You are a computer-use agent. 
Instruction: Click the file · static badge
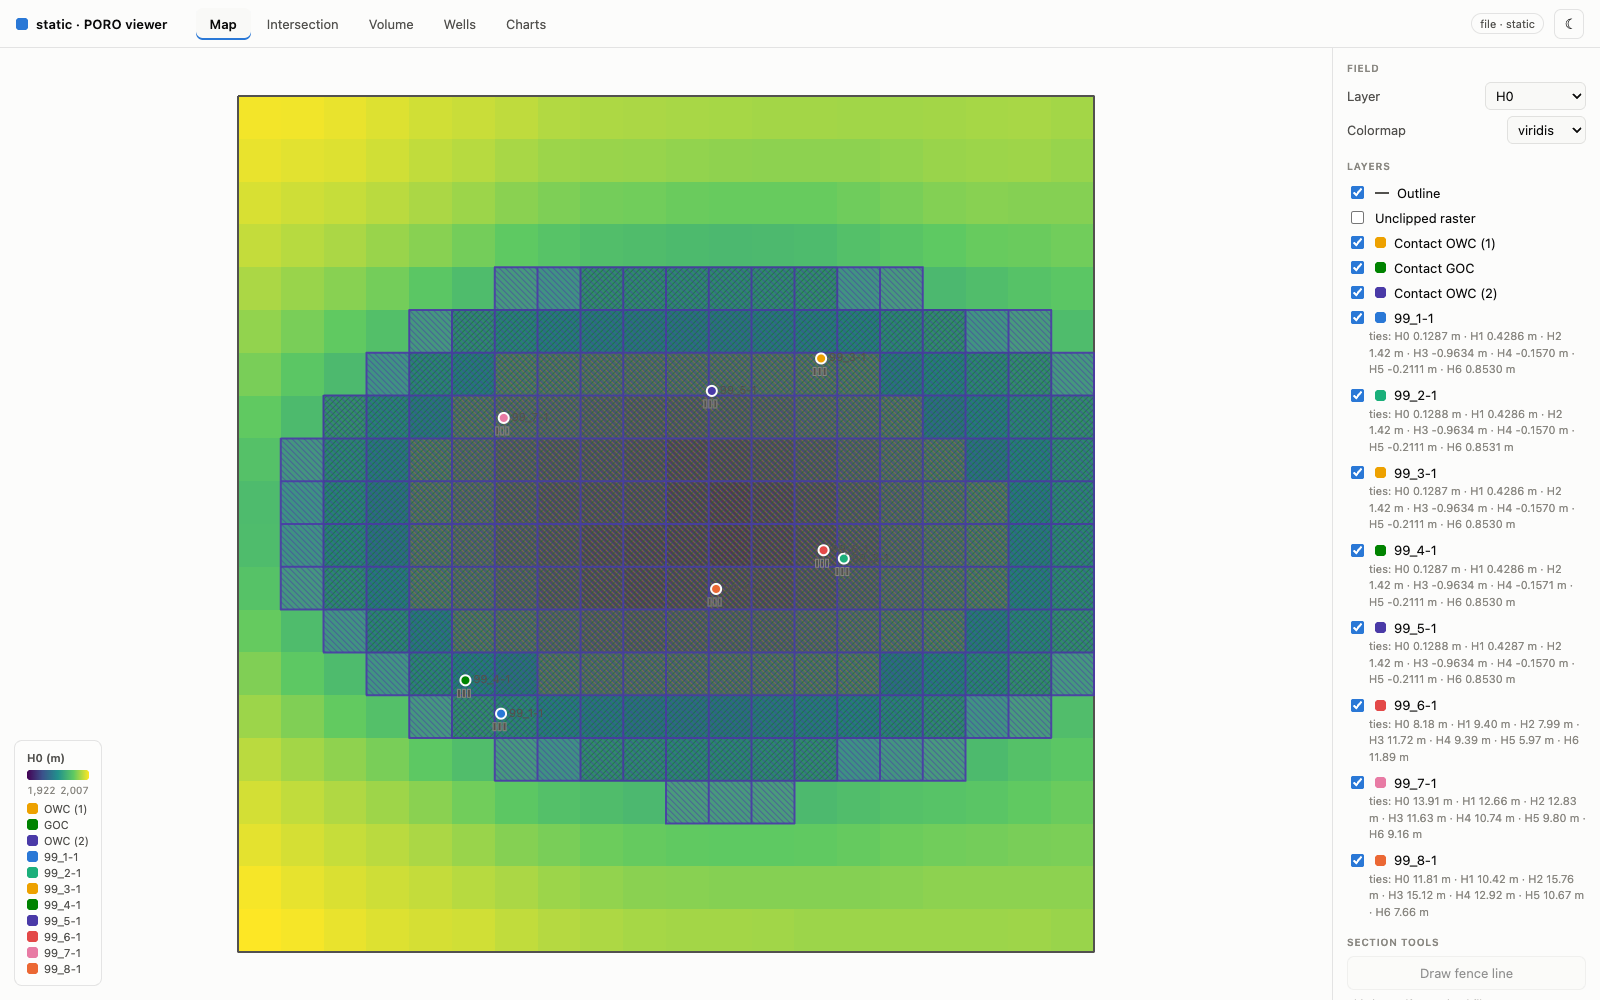pos(1507,24)
